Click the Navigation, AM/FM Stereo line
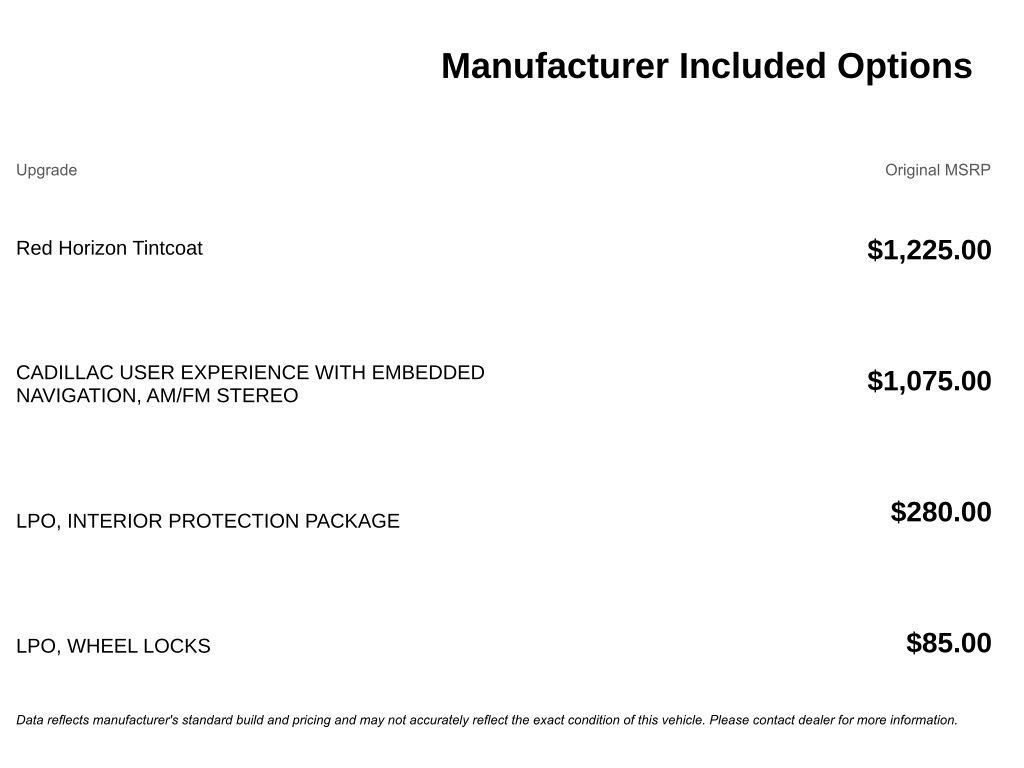This screenshot has width=1024, height=768. [157, 396]
